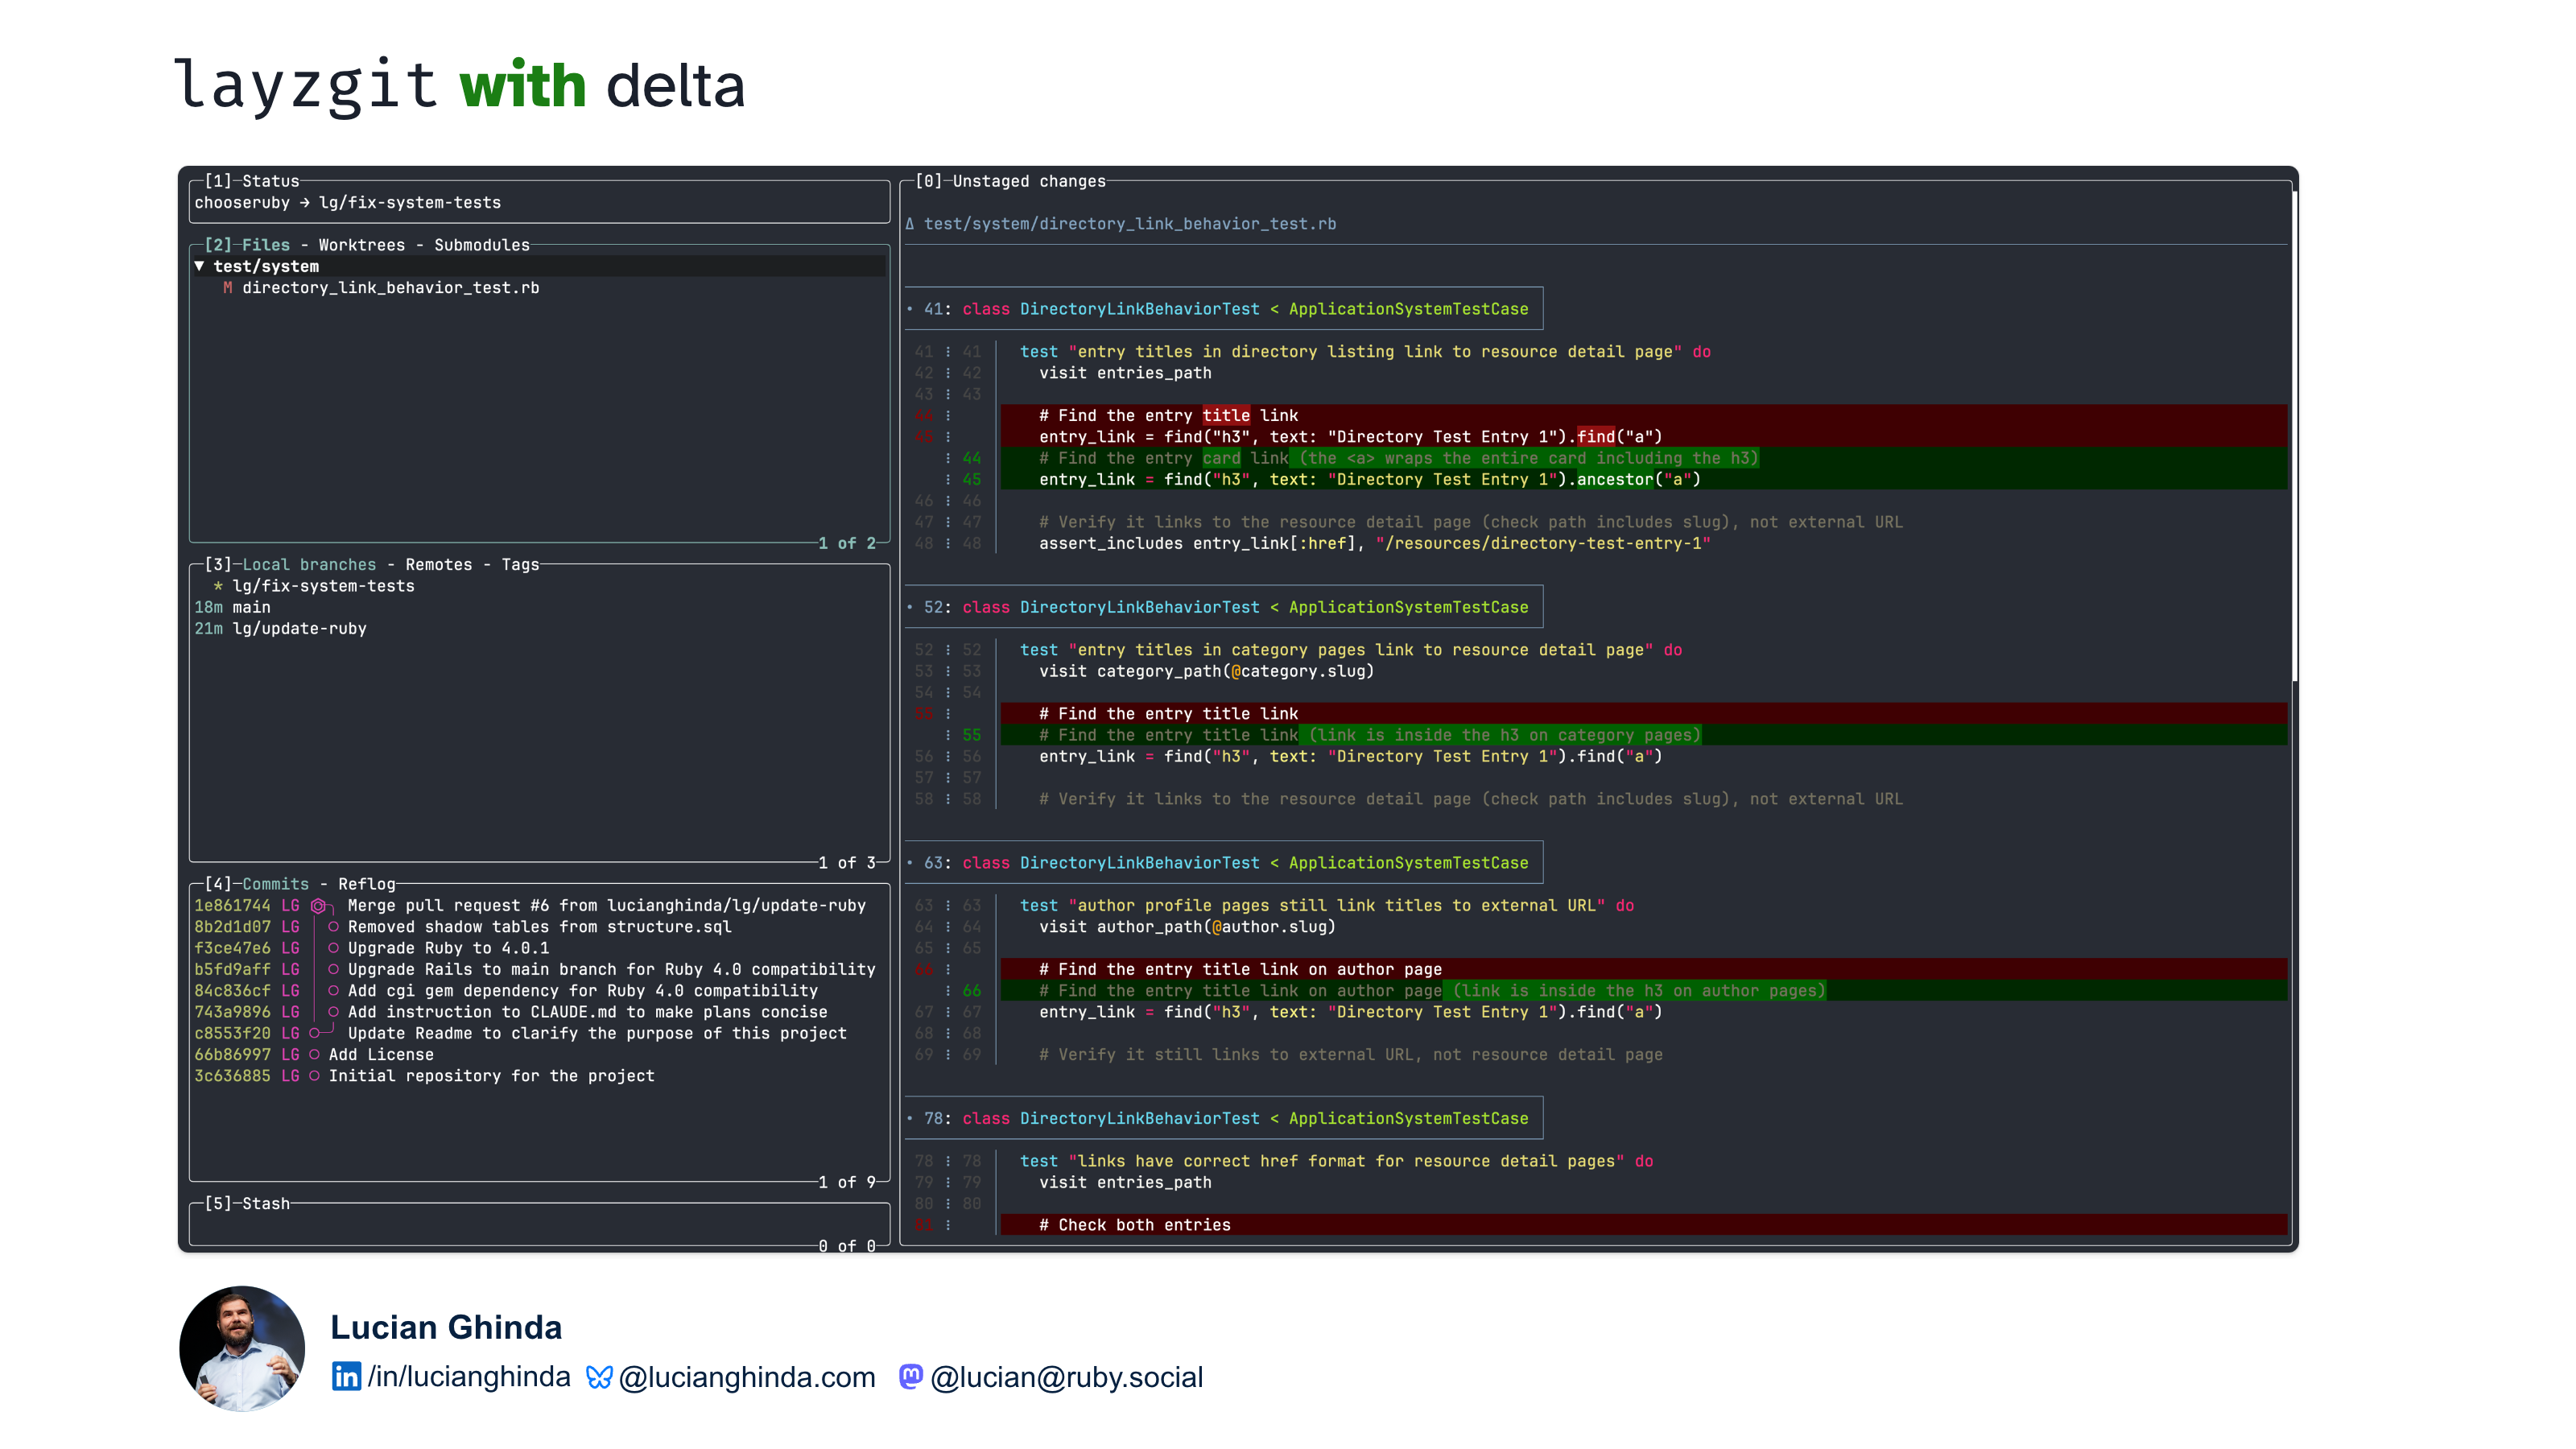Click graph node of commit b5fd9aff
2576x1449 pixels.
pos(333,969)
